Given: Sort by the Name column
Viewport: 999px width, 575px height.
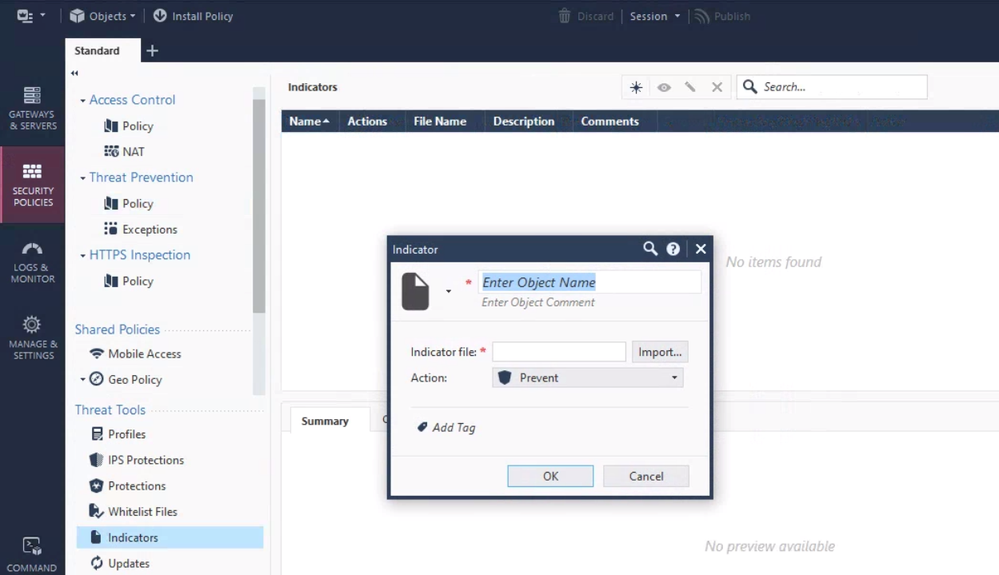Looking at the screenshot, I should pos(309,121).
